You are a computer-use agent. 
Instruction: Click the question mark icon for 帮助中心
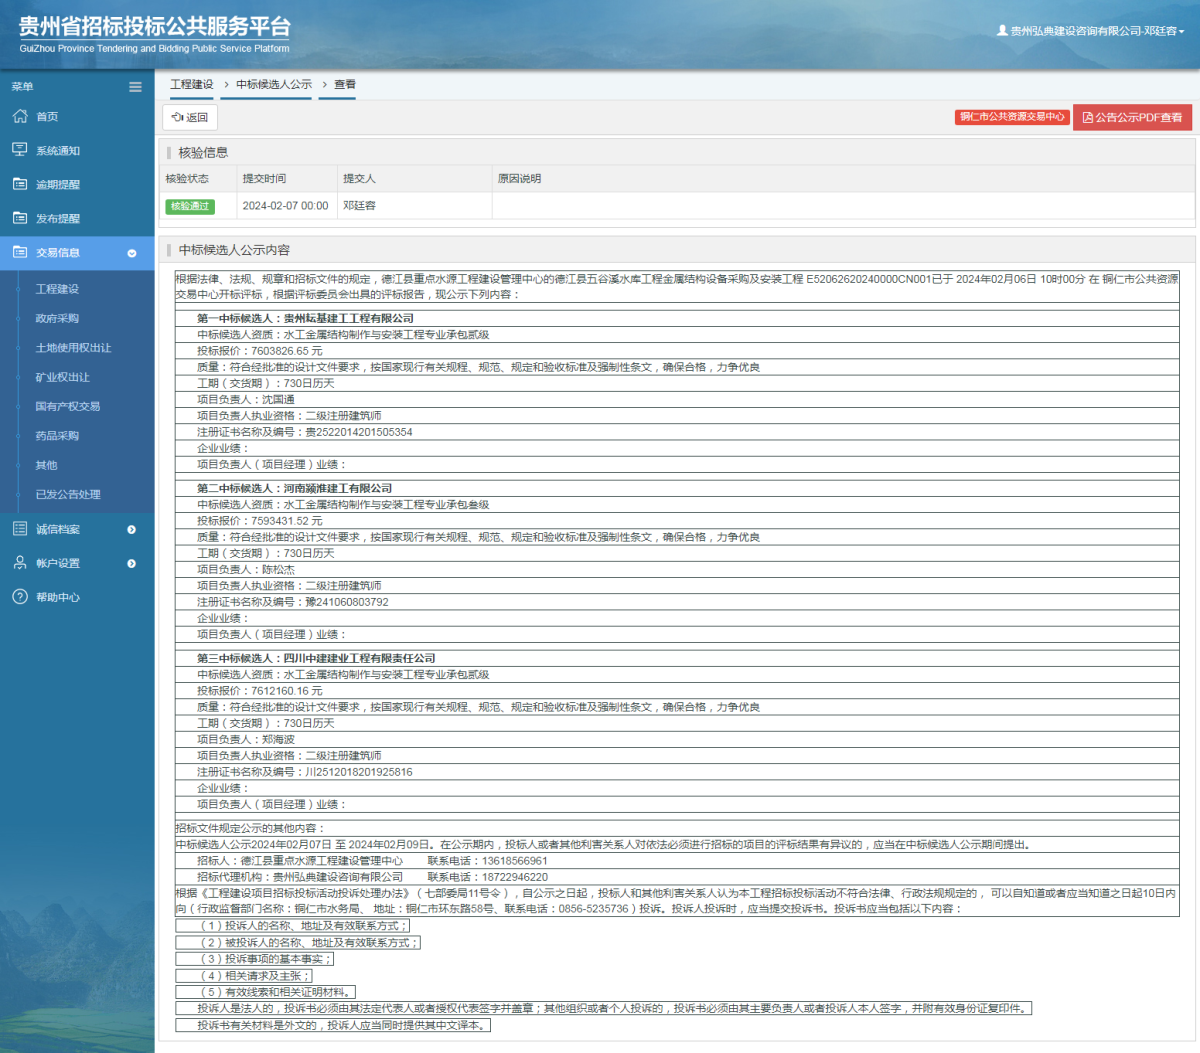point(20,597)
